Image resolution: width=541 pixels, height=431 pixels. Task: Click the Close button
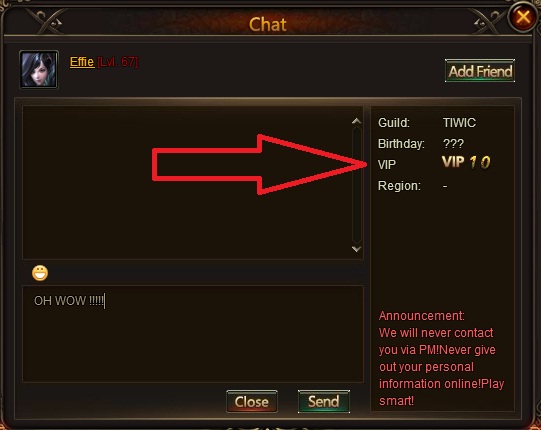click(x=252, y=401)
